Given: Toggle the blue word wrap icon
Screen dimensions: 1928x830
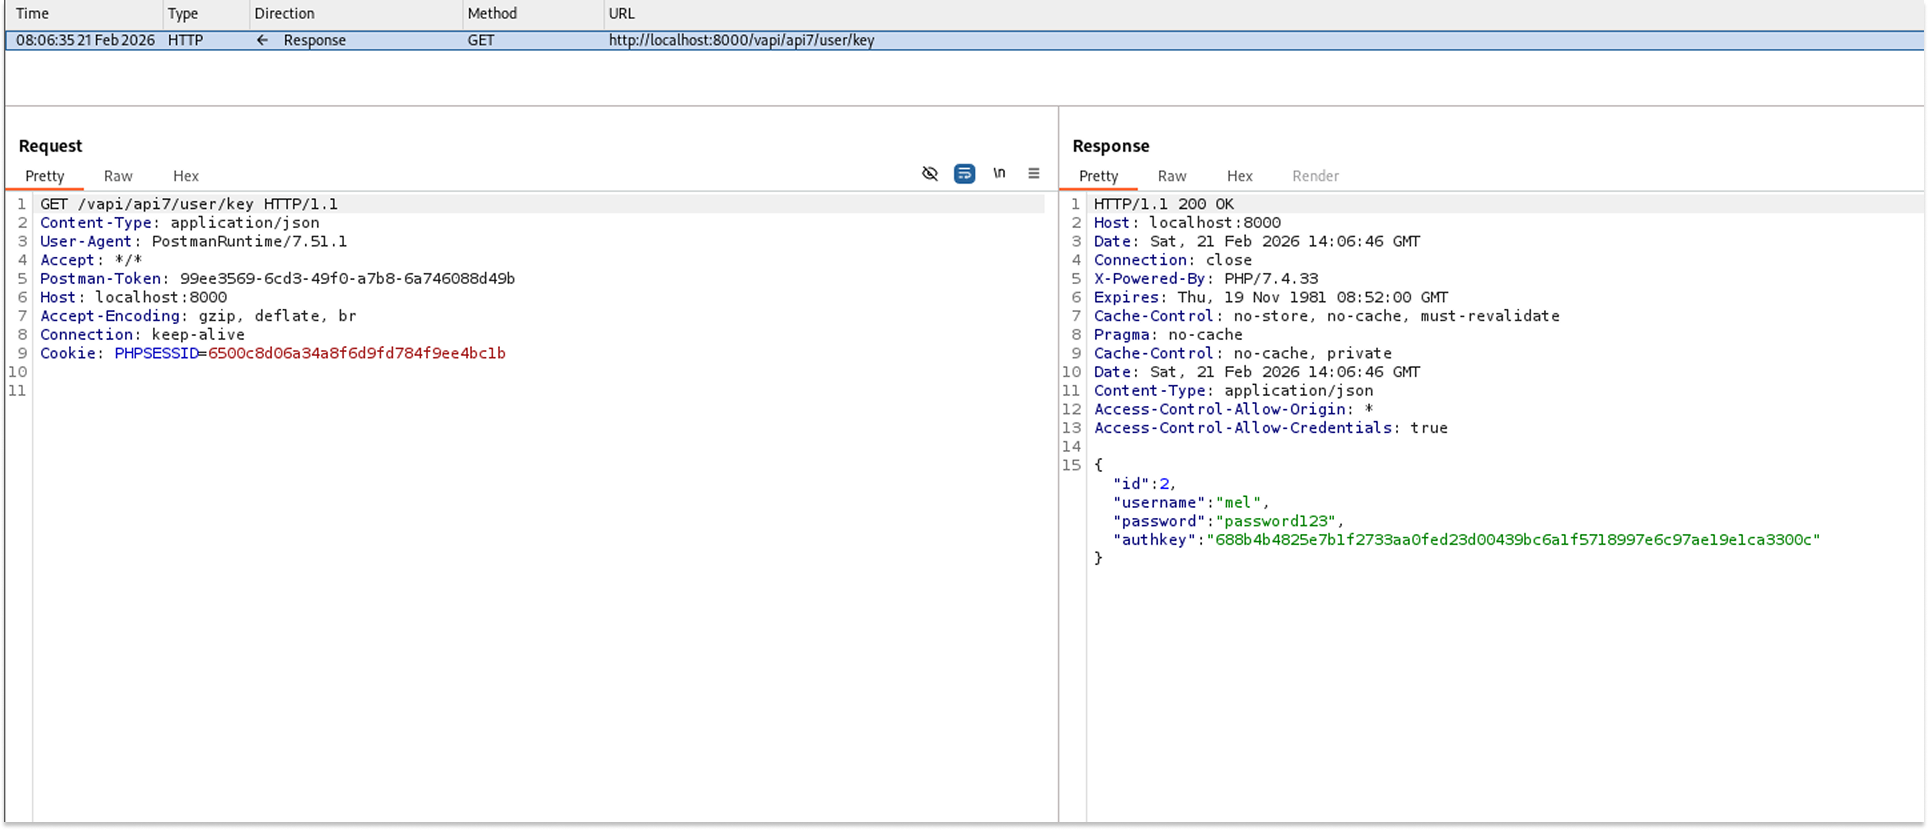Looking at the screenshot, I should click(x=964, y=174).
